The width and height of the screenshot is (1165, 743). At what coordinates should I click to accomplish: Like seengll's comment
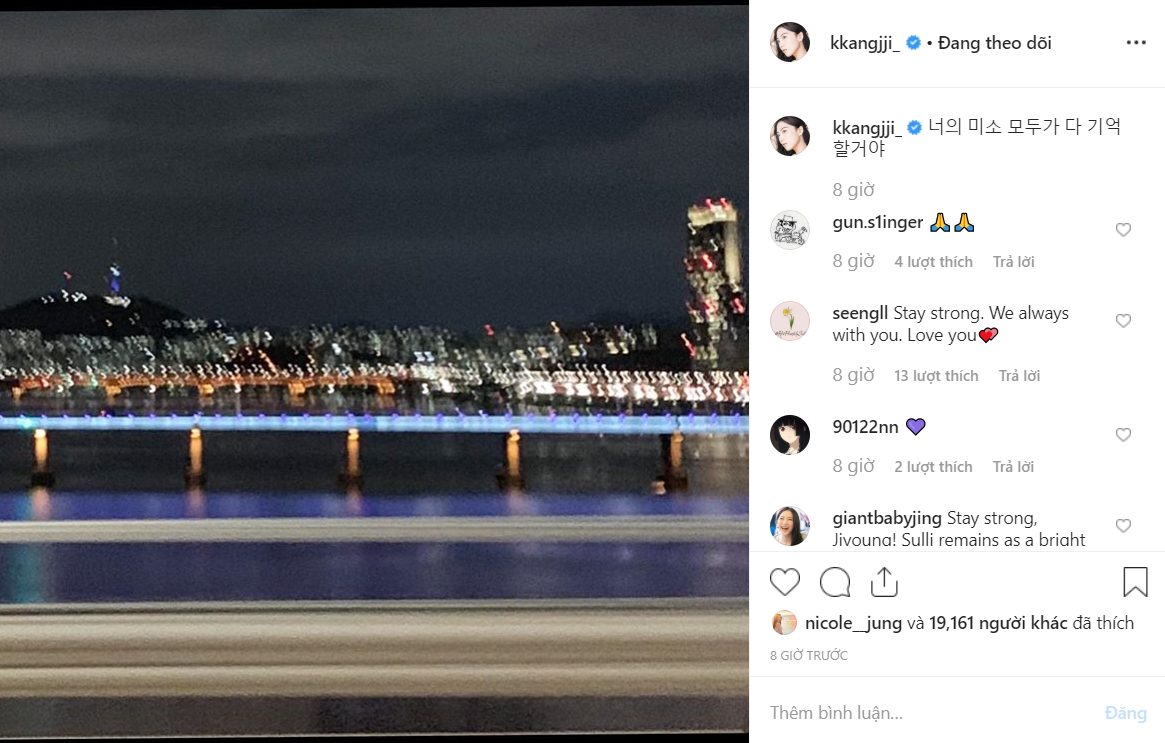[x=1123, y=321]
